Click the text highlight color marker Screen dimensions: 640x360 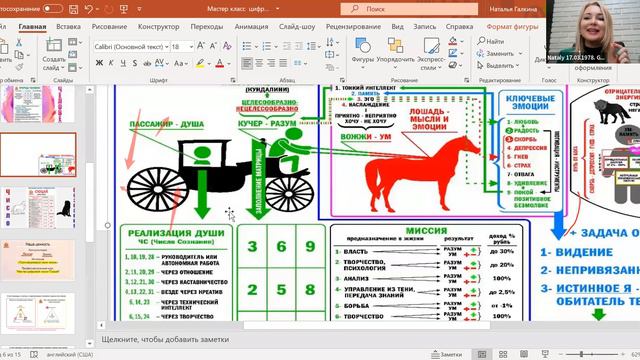click(200, 63)
